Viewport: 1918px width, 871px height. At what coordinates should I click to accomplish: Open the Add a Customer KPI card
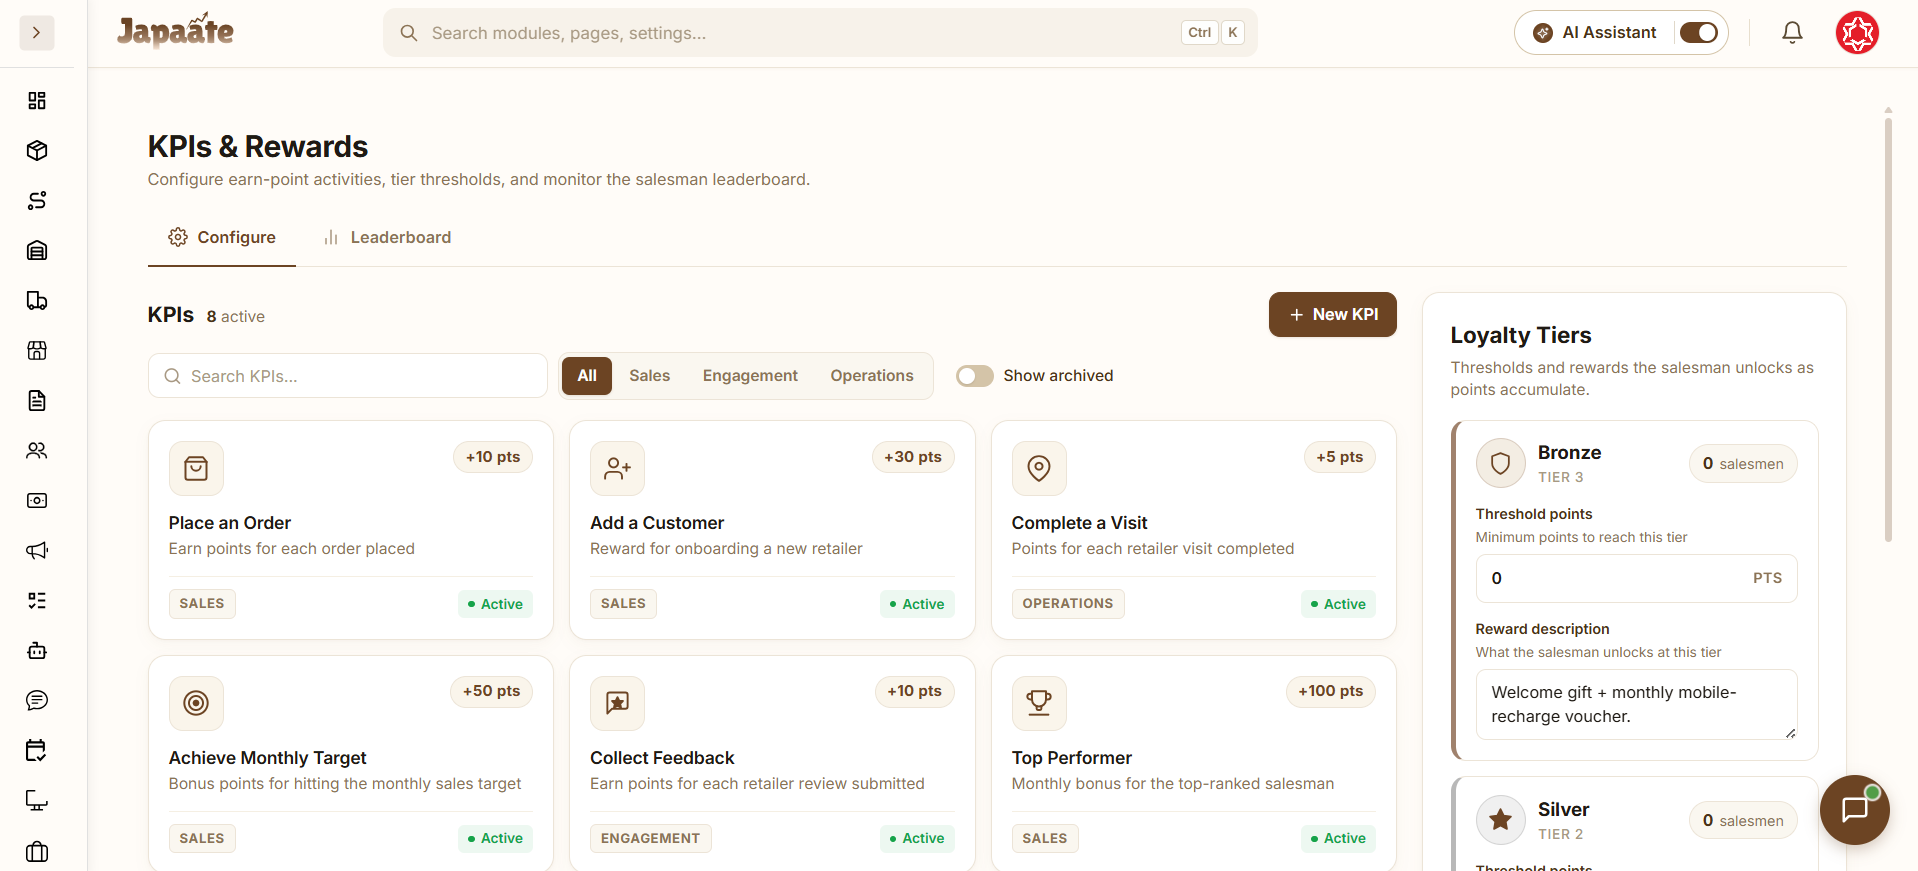772,530
